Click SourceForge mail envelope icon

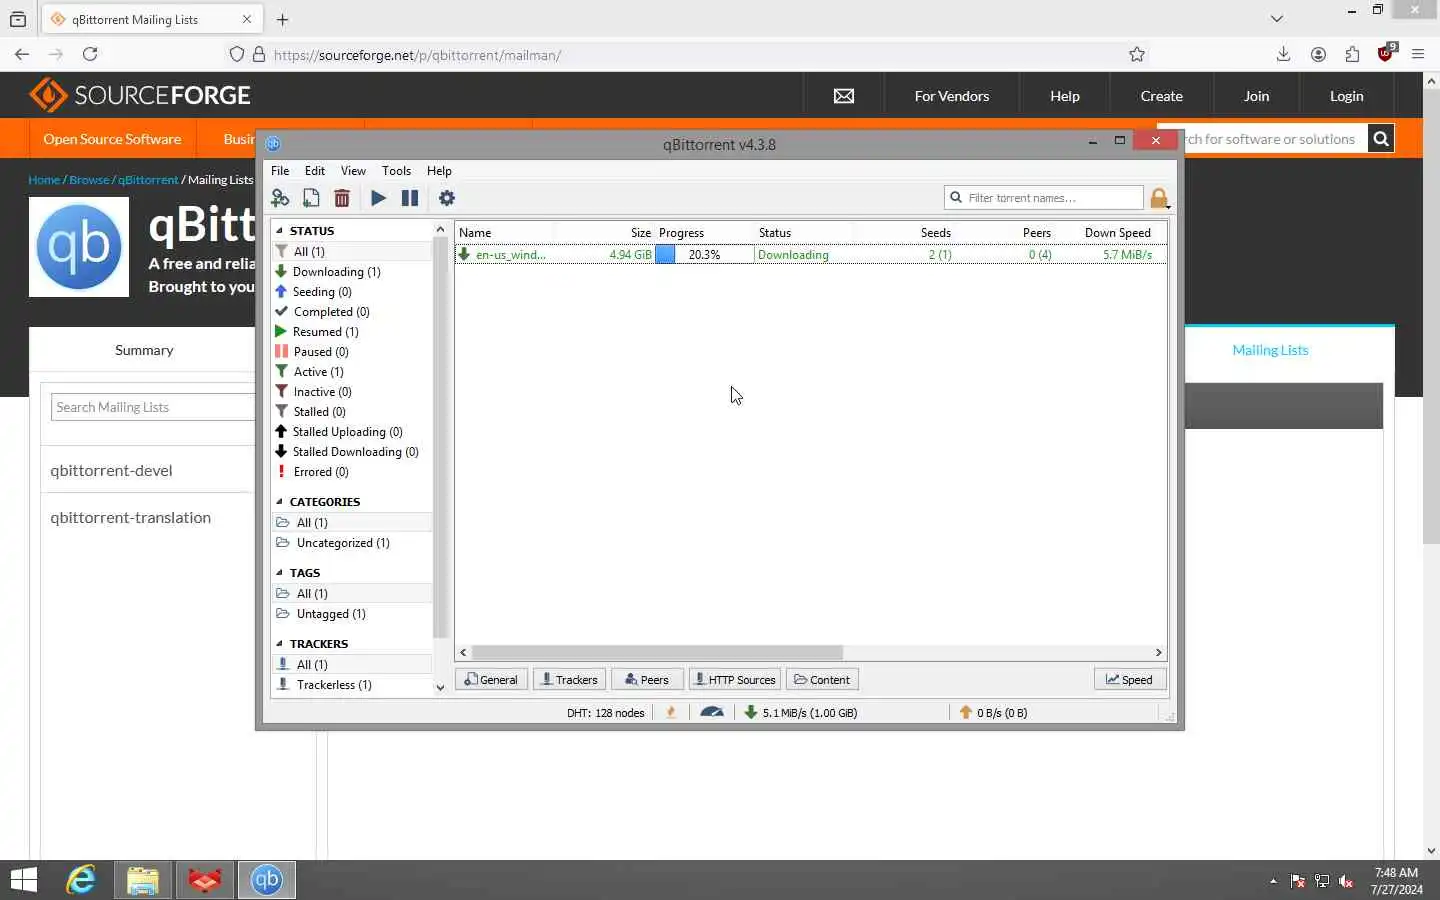point(844,96)
